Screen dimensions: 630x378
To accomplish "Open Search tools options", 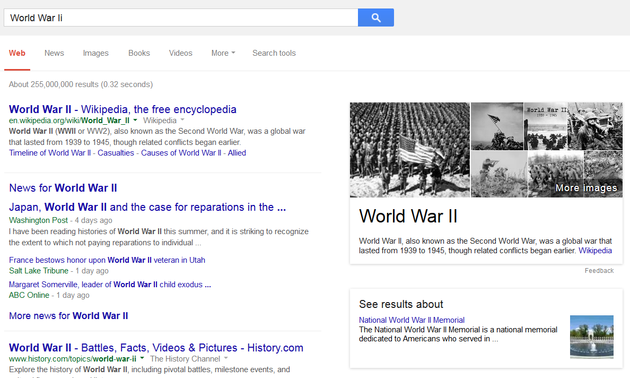I will 274,53.
